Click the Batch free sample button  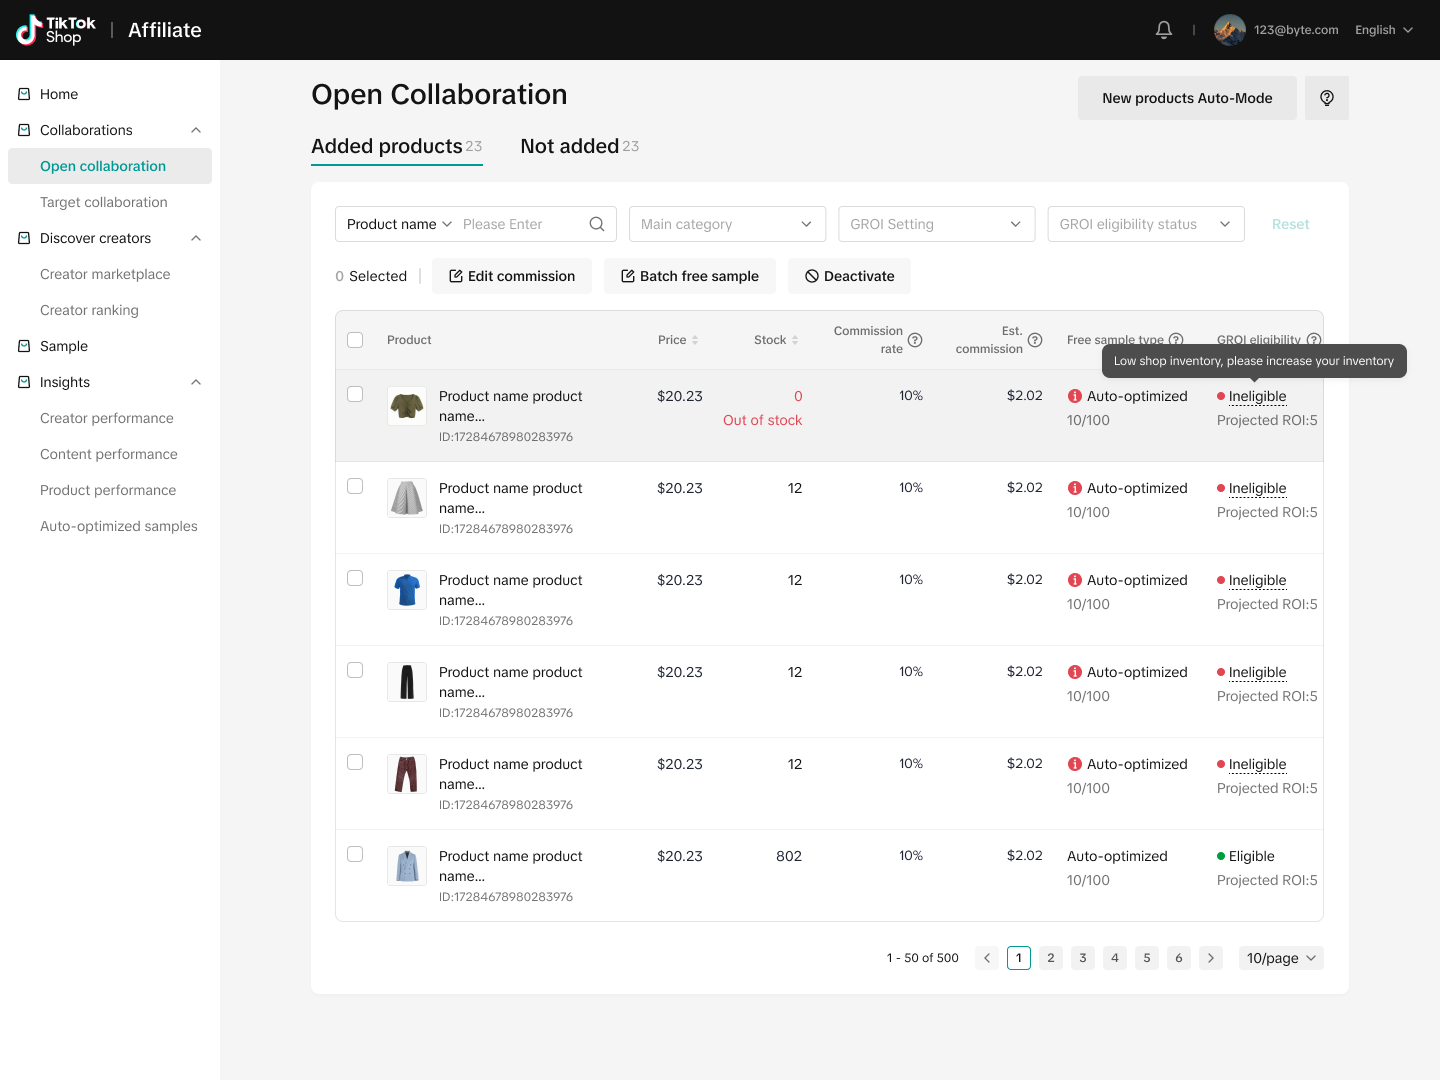(689, 276)
